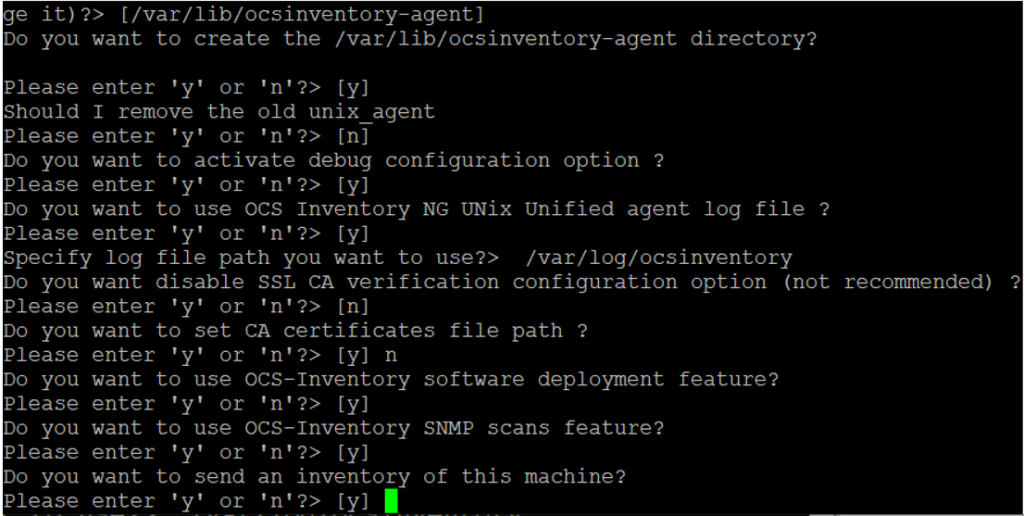1024x516 pixels.
Task: Click the '[y]' default under directory creation prompt
Action: [x=353, y=88]
